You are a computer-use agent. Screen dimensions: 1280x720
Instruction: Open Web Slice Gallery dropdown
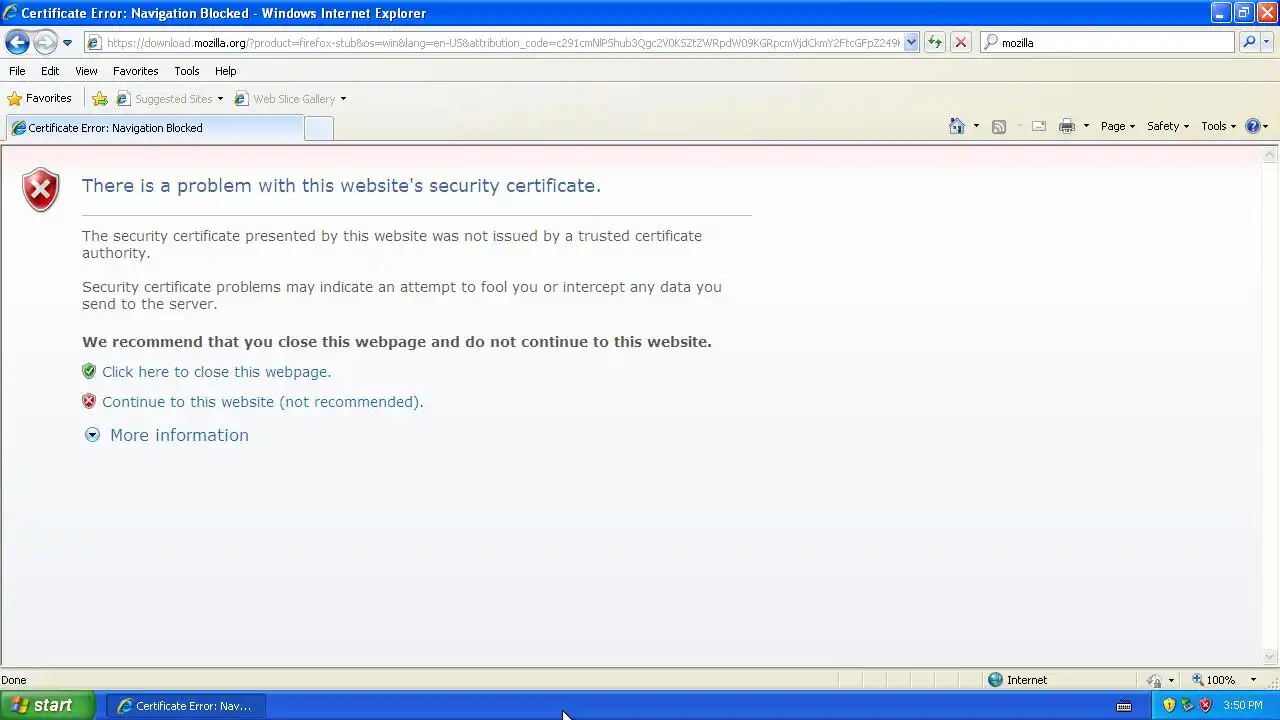click(343, 99)
